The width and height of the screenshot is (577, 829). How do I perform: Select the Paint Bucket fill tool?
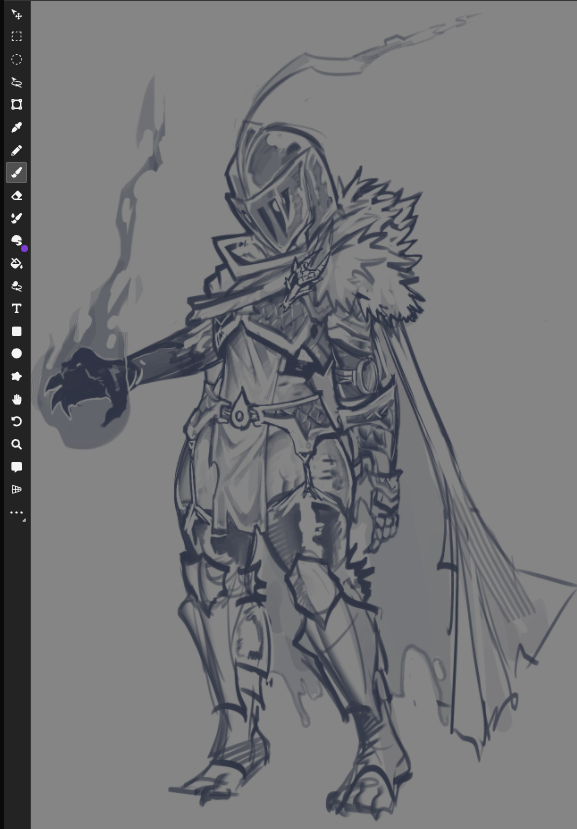[x=16, y=263]
